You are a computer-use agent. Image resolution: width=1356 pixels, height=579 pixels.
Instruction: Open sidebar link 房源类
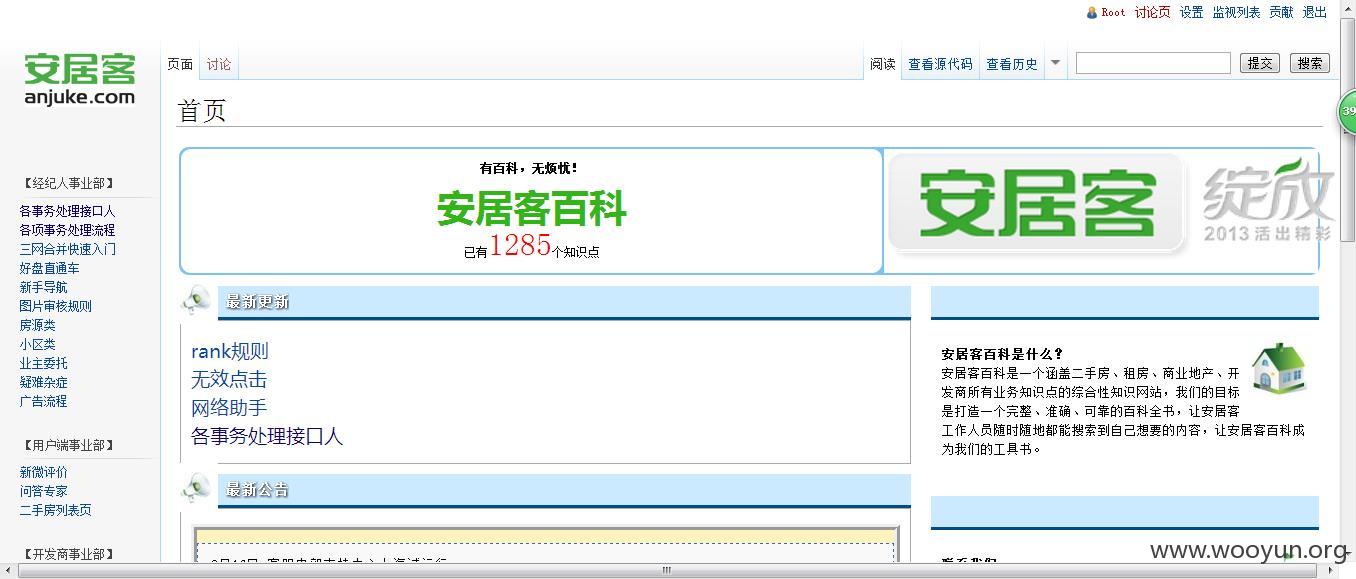(37, 325)
